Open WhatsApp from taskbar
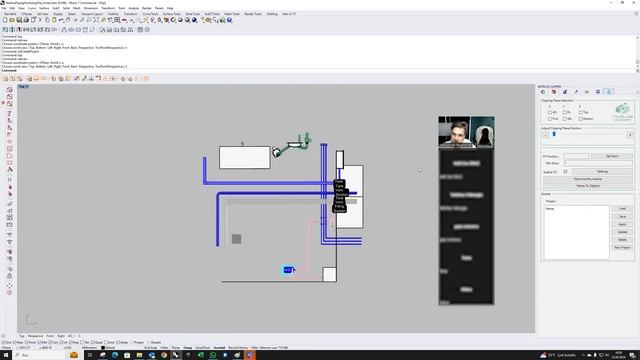640x360 pixels. click(x=213, y=355)
